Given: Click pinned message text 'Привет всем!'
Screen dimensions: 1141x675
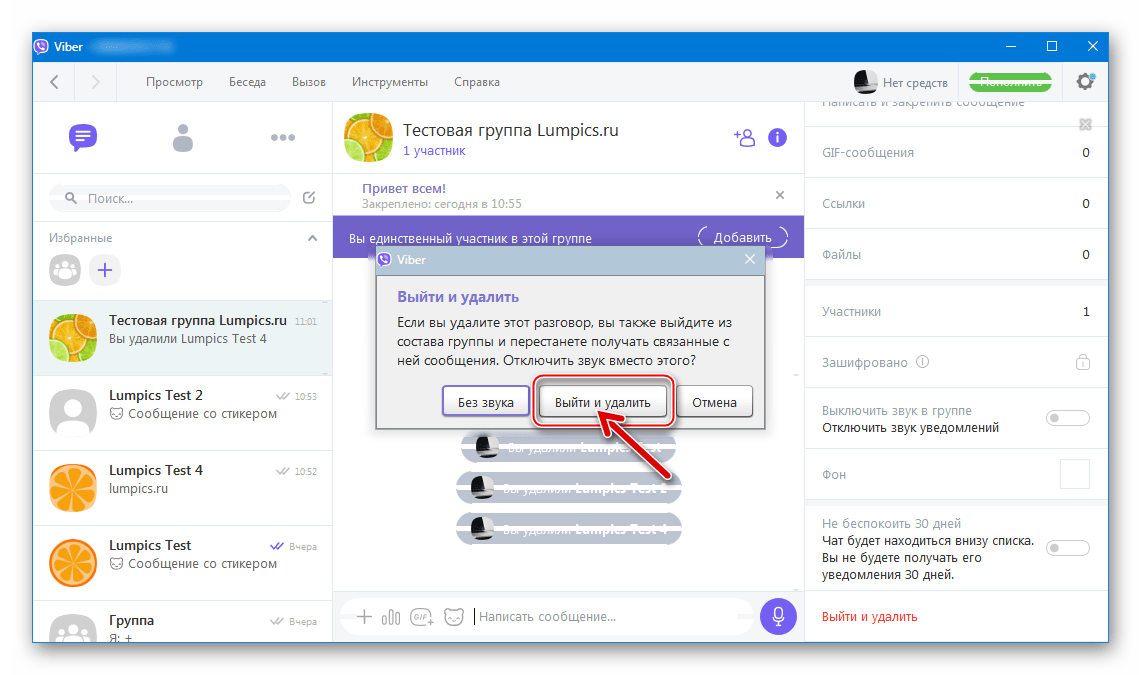Looking at the screenshot, I should (x=404, y=188).
